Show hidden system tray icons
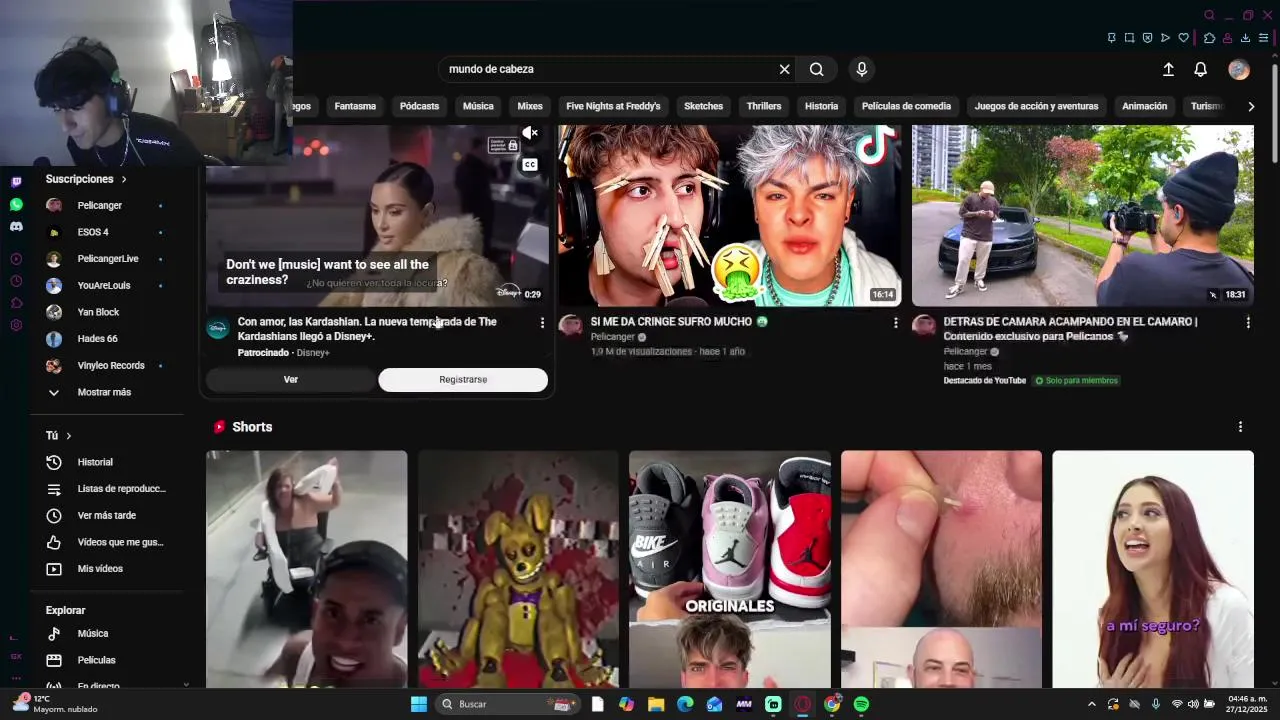 click(x=1091, y=704)
